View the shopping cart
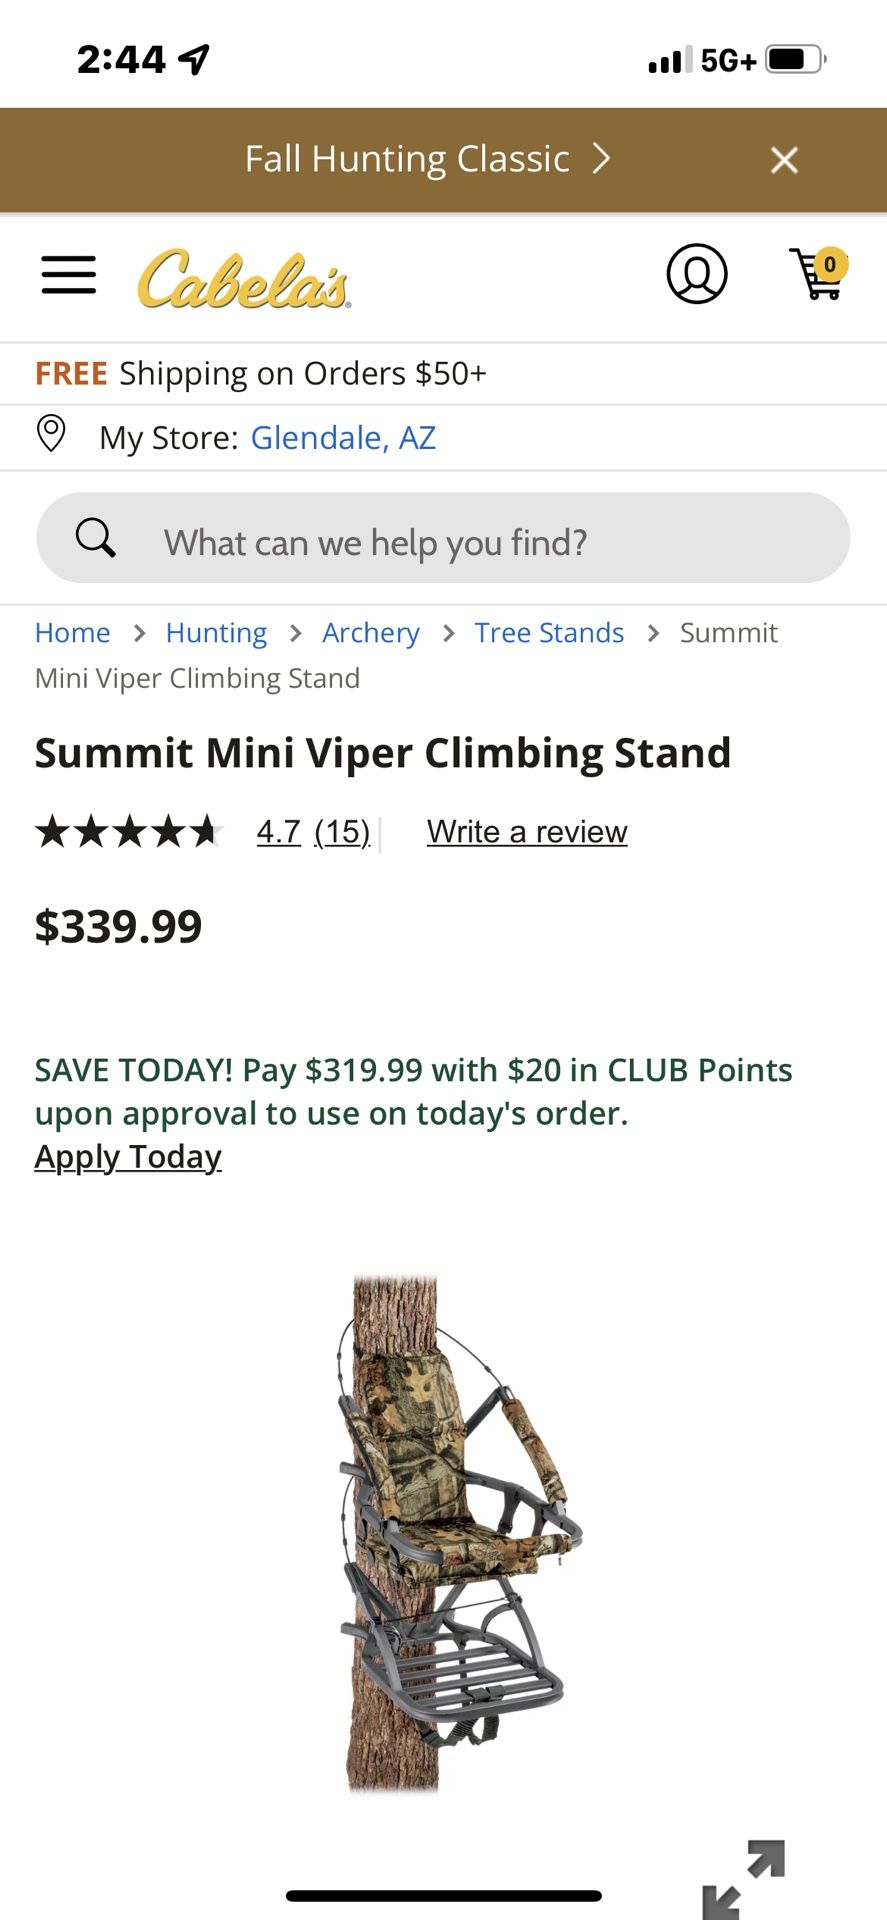The height and width of the screenshot is (1920, 887). click(x=818, y=275)
